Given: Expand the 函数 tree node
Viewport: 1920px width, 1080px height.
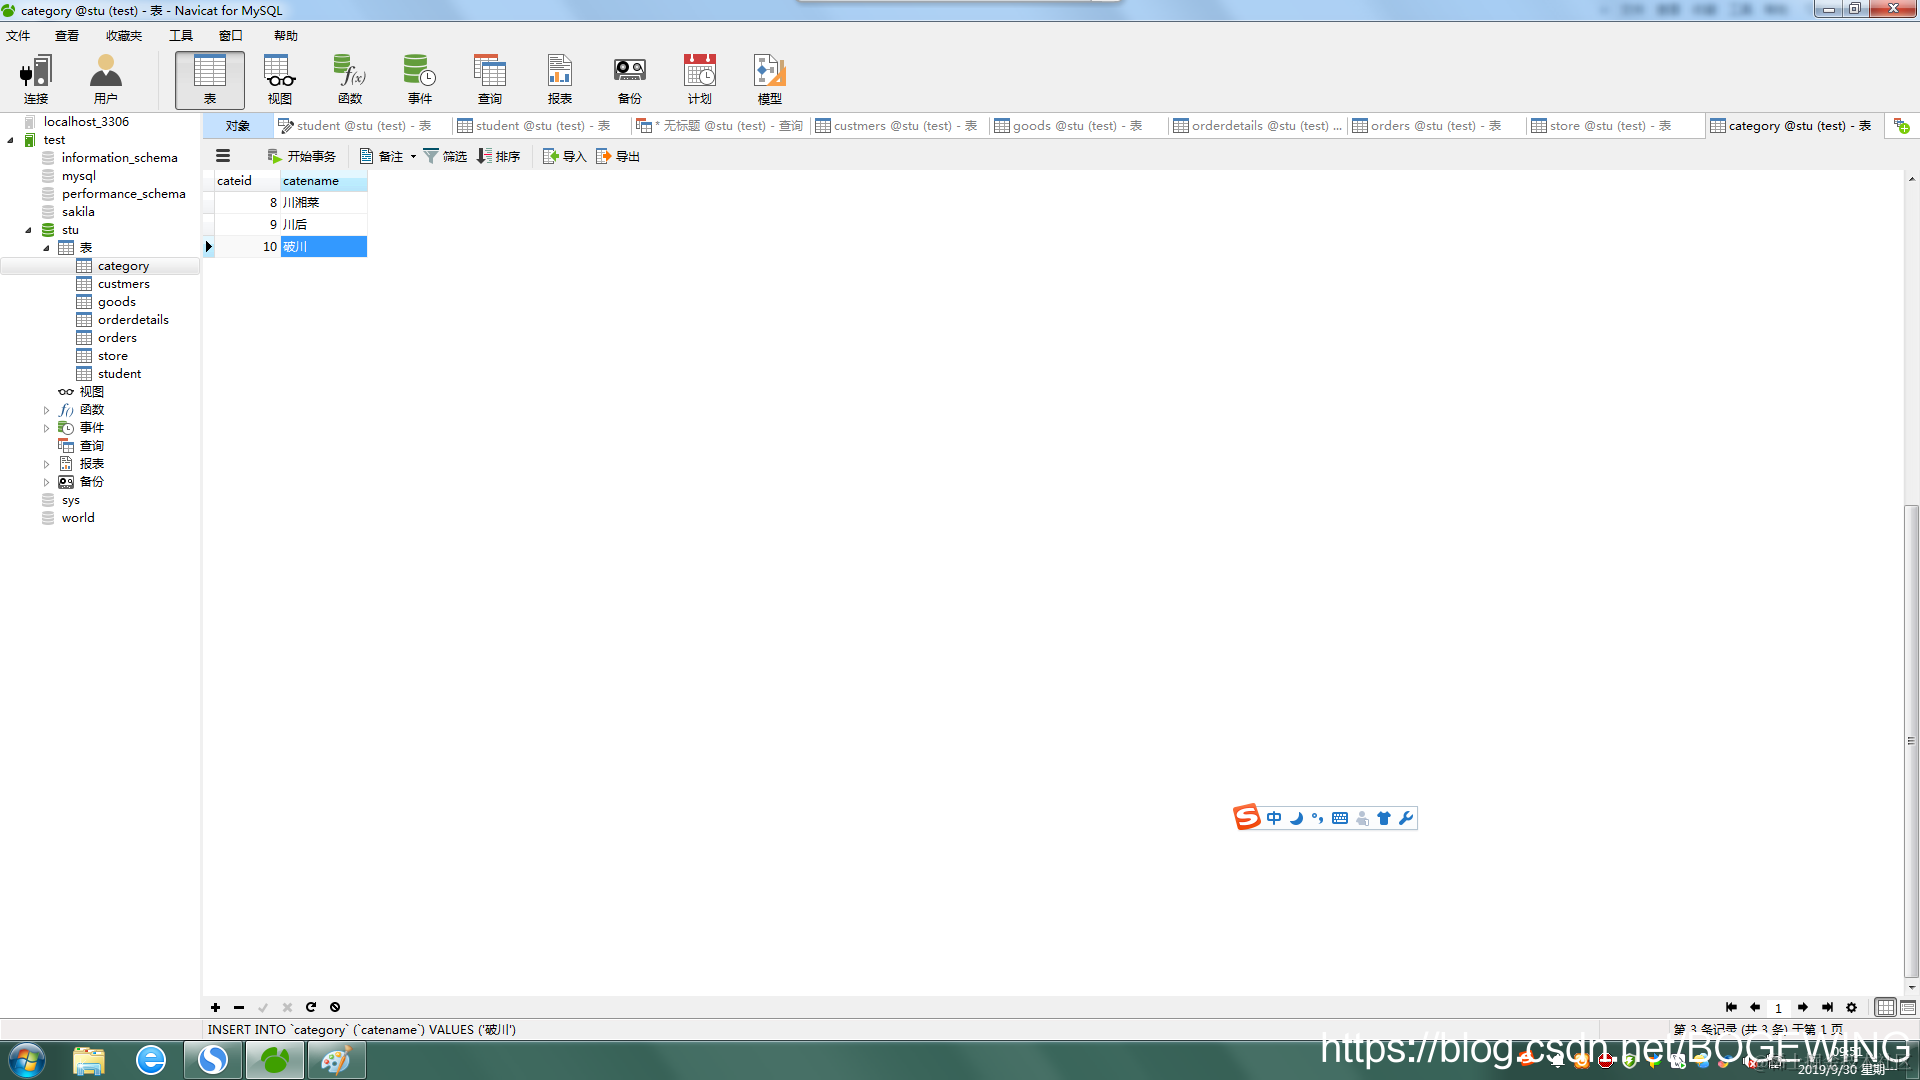Looking at the screenshot, I should pyautogui.click(x=46, y=410).
